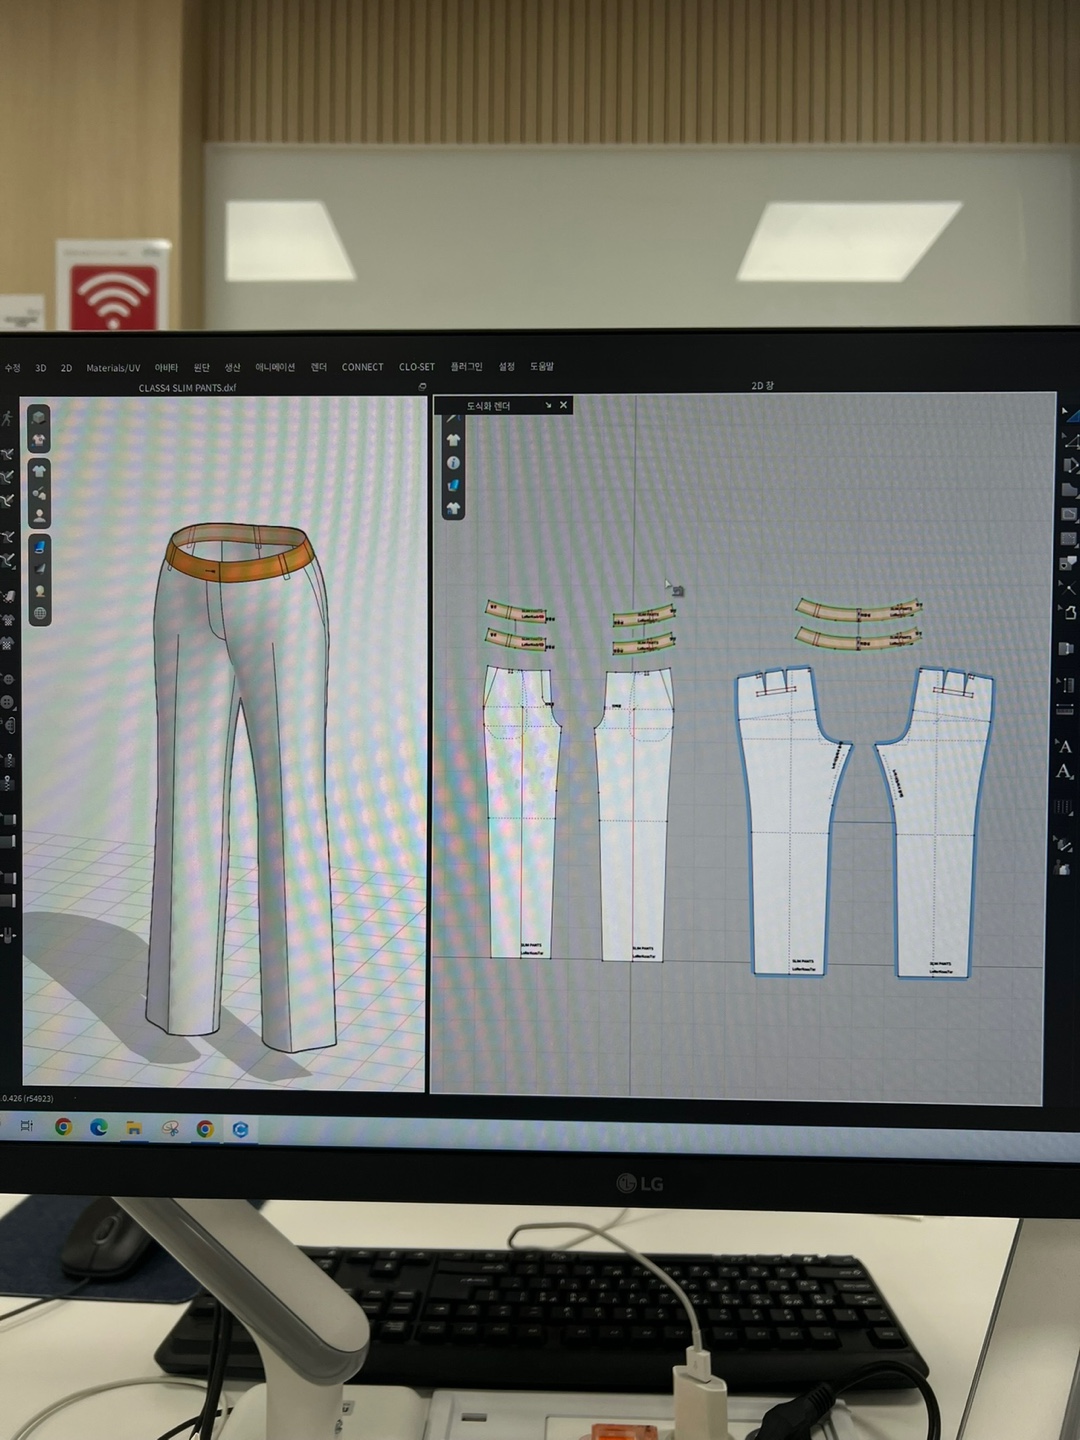Toggle the garment display t-shirt icon in 3D view

39,471
